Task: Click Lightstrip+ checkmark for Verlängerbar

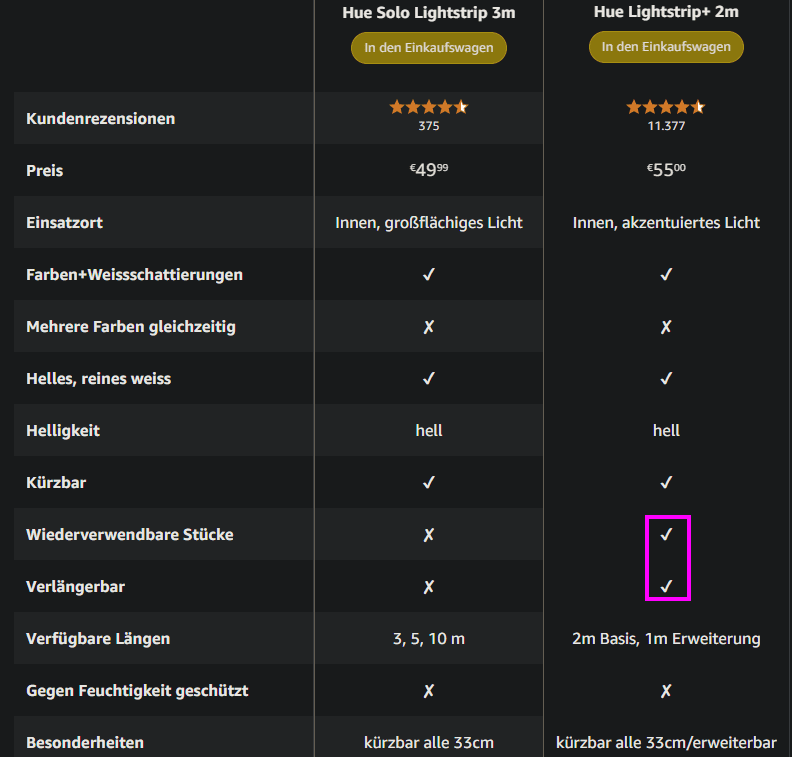Action: [666, 586]
